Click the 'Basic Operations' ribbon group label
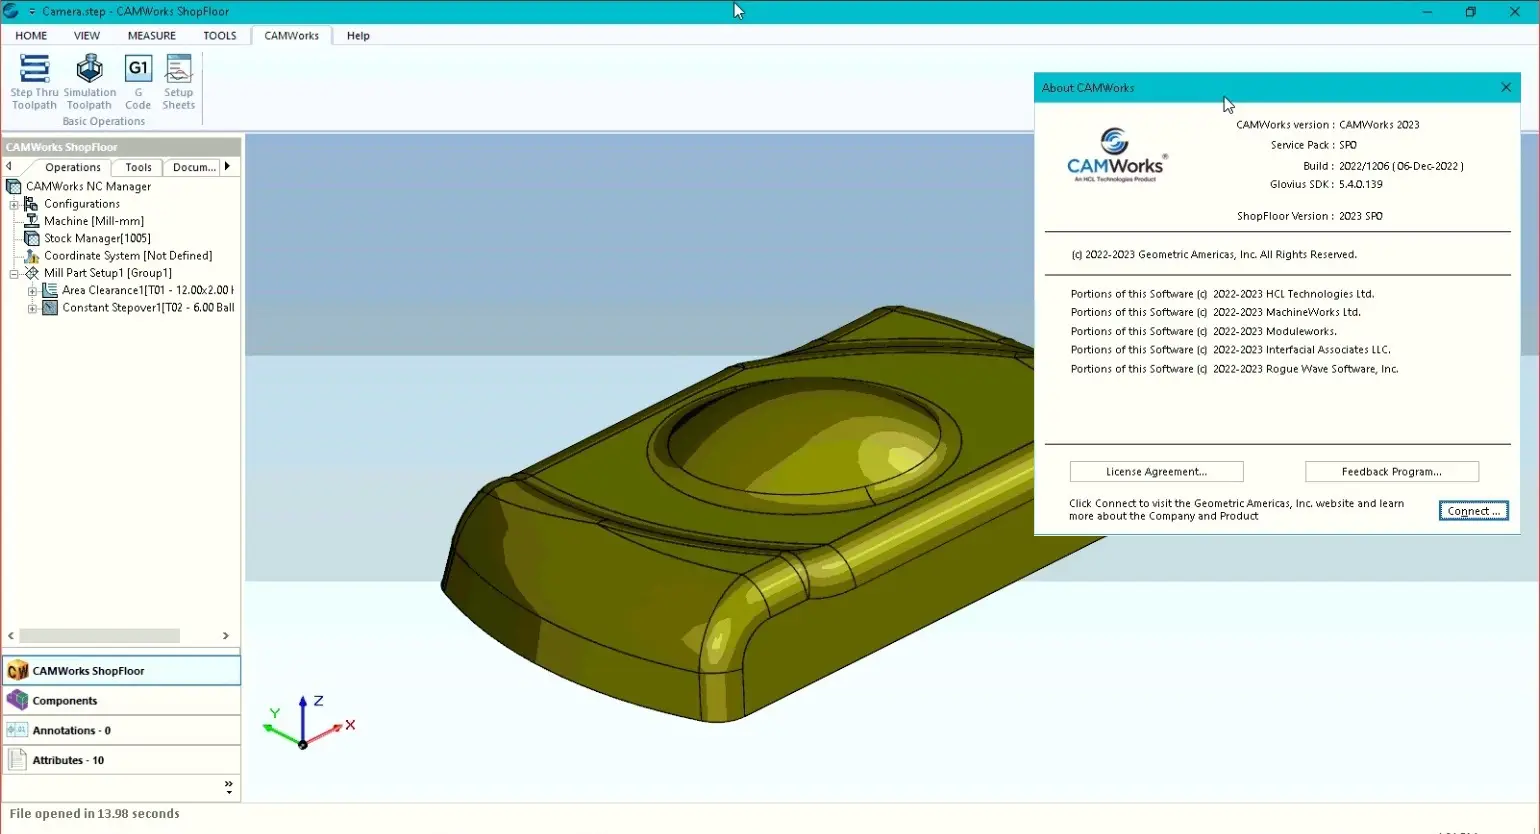 (x=104, y=122)
